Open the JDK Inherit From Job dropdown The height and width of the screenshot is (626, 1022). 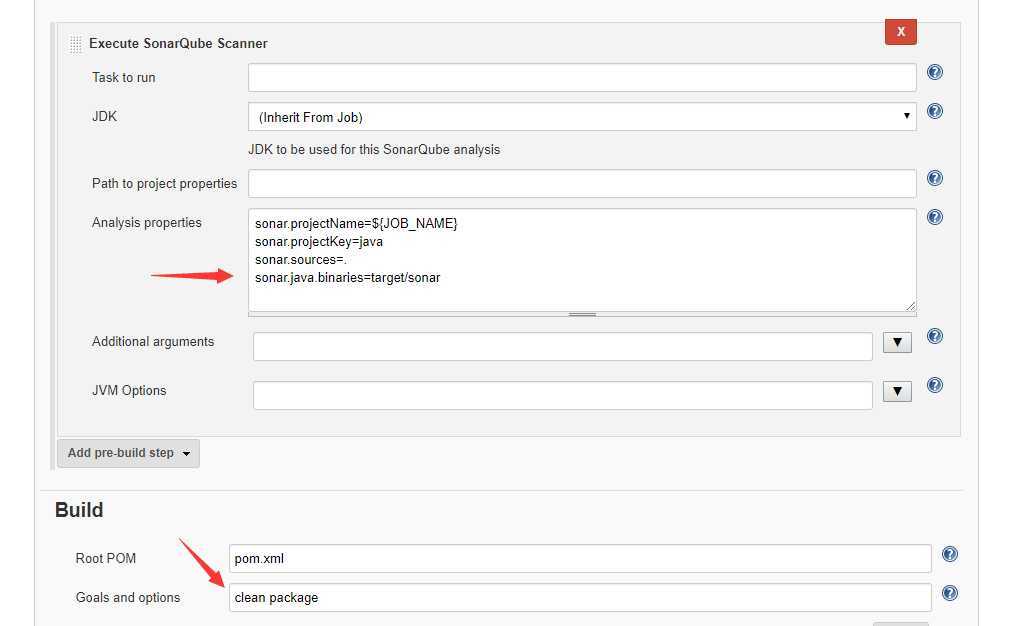click(x=582, y=117)
